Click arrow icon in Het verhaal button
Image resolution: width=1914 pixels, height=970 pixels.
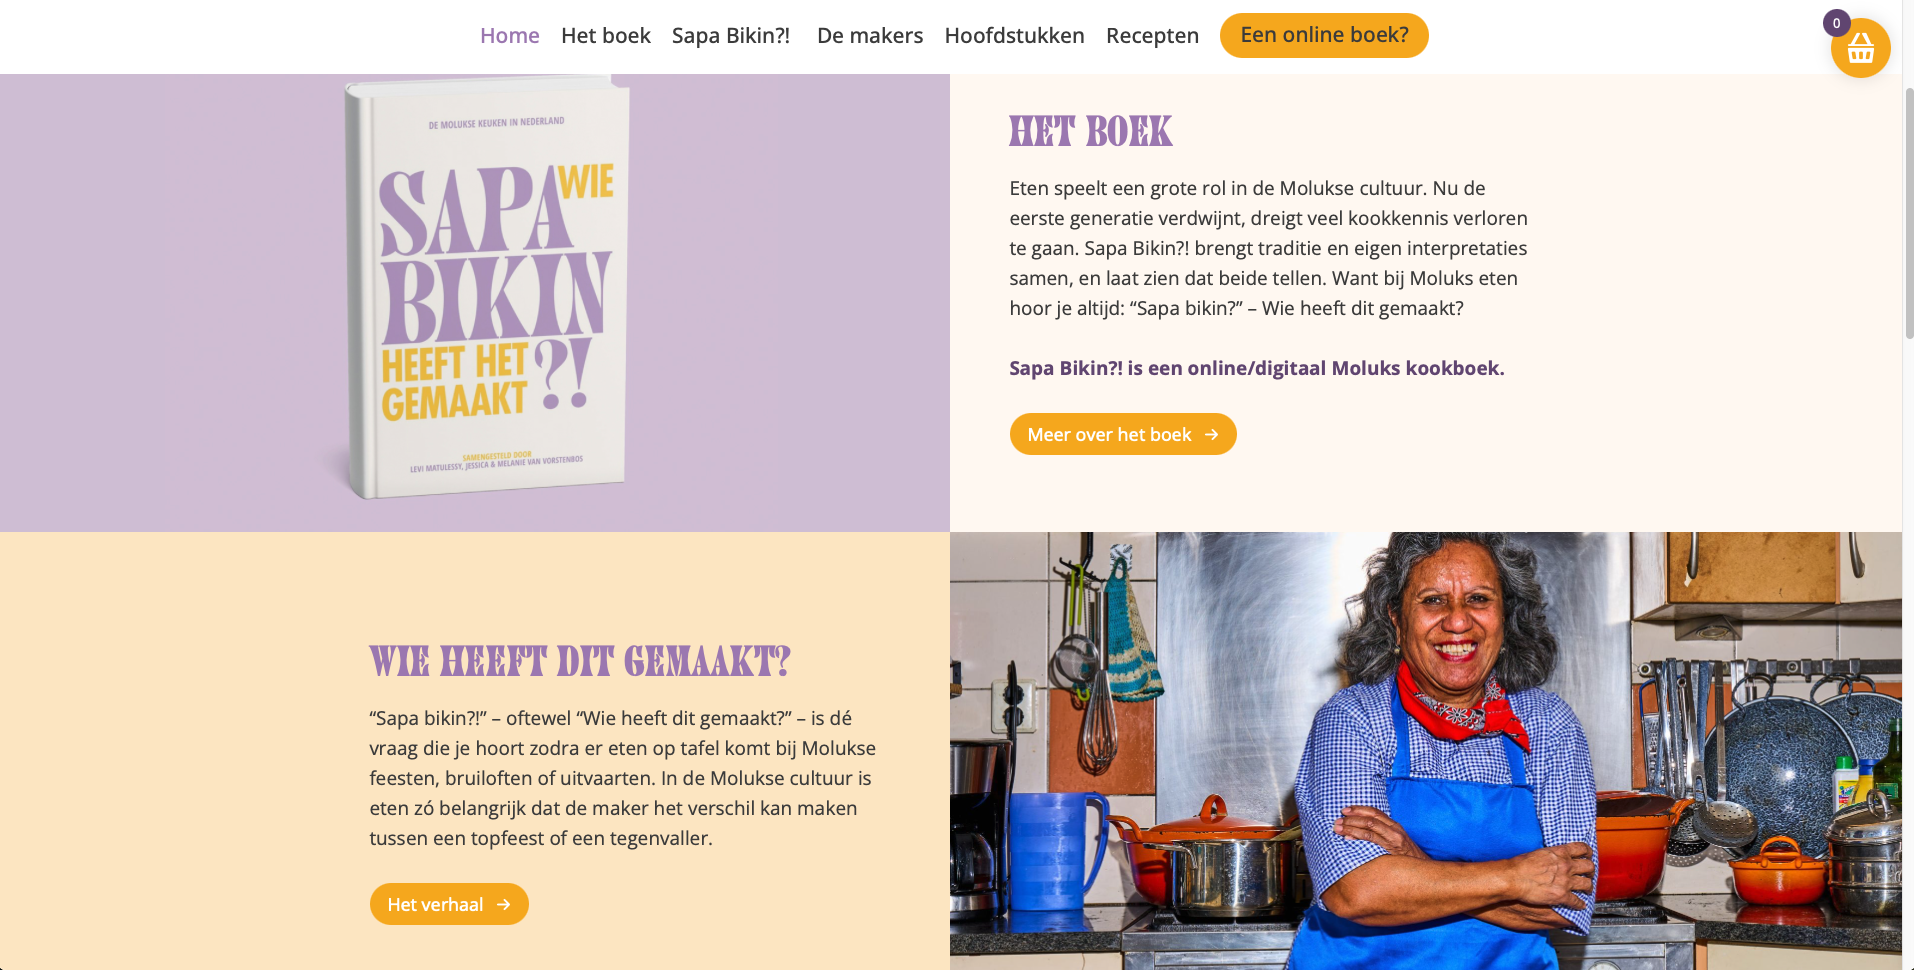(504, 905)
